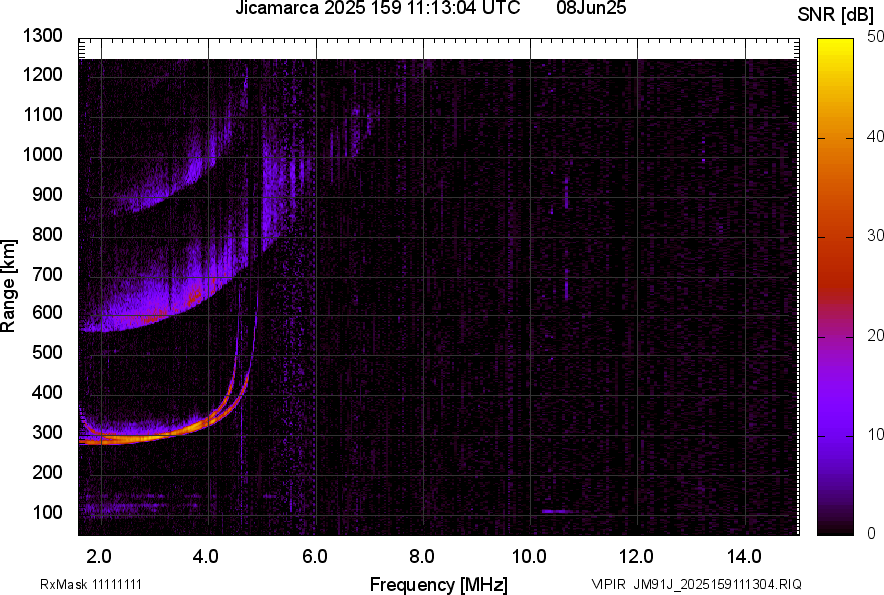
Task: Click the SNR colorbar gradient
Action: 835,287
